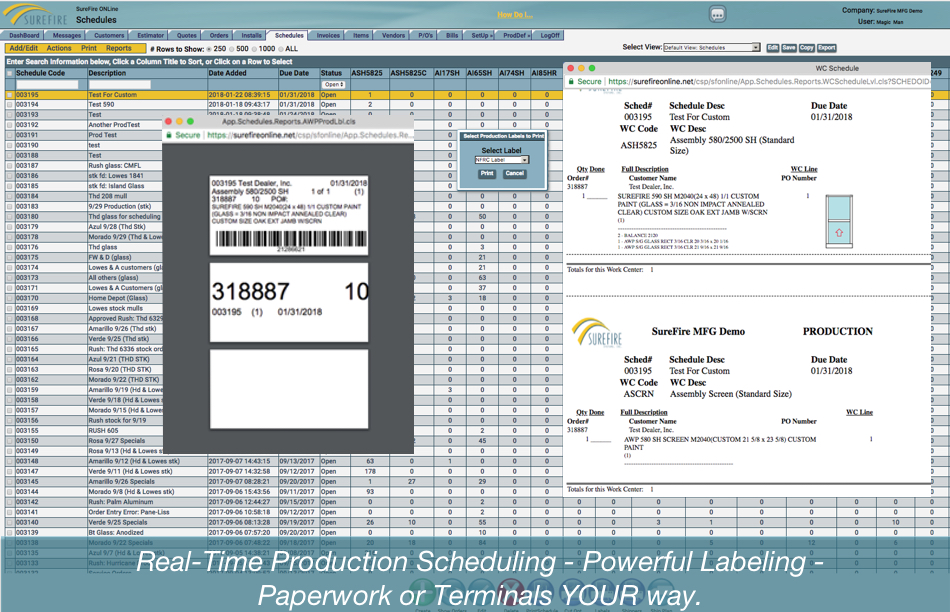
Task: Click the barcode on the production label
Action: pyautogui.click(x=291, y=239)
